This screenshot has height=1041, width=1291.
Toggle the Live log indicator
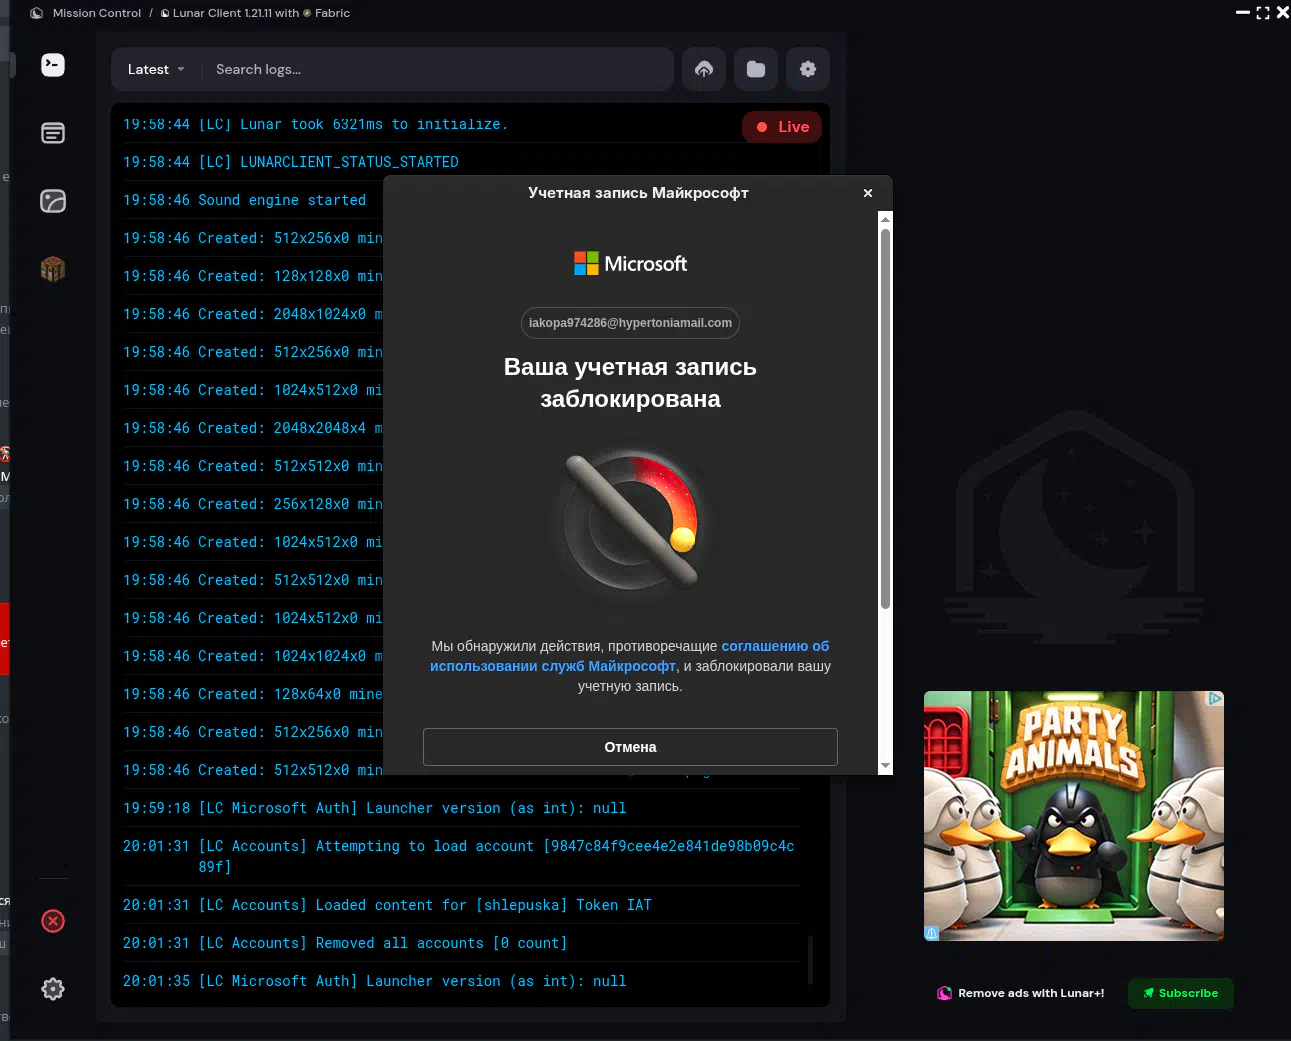tap(782, 127)
